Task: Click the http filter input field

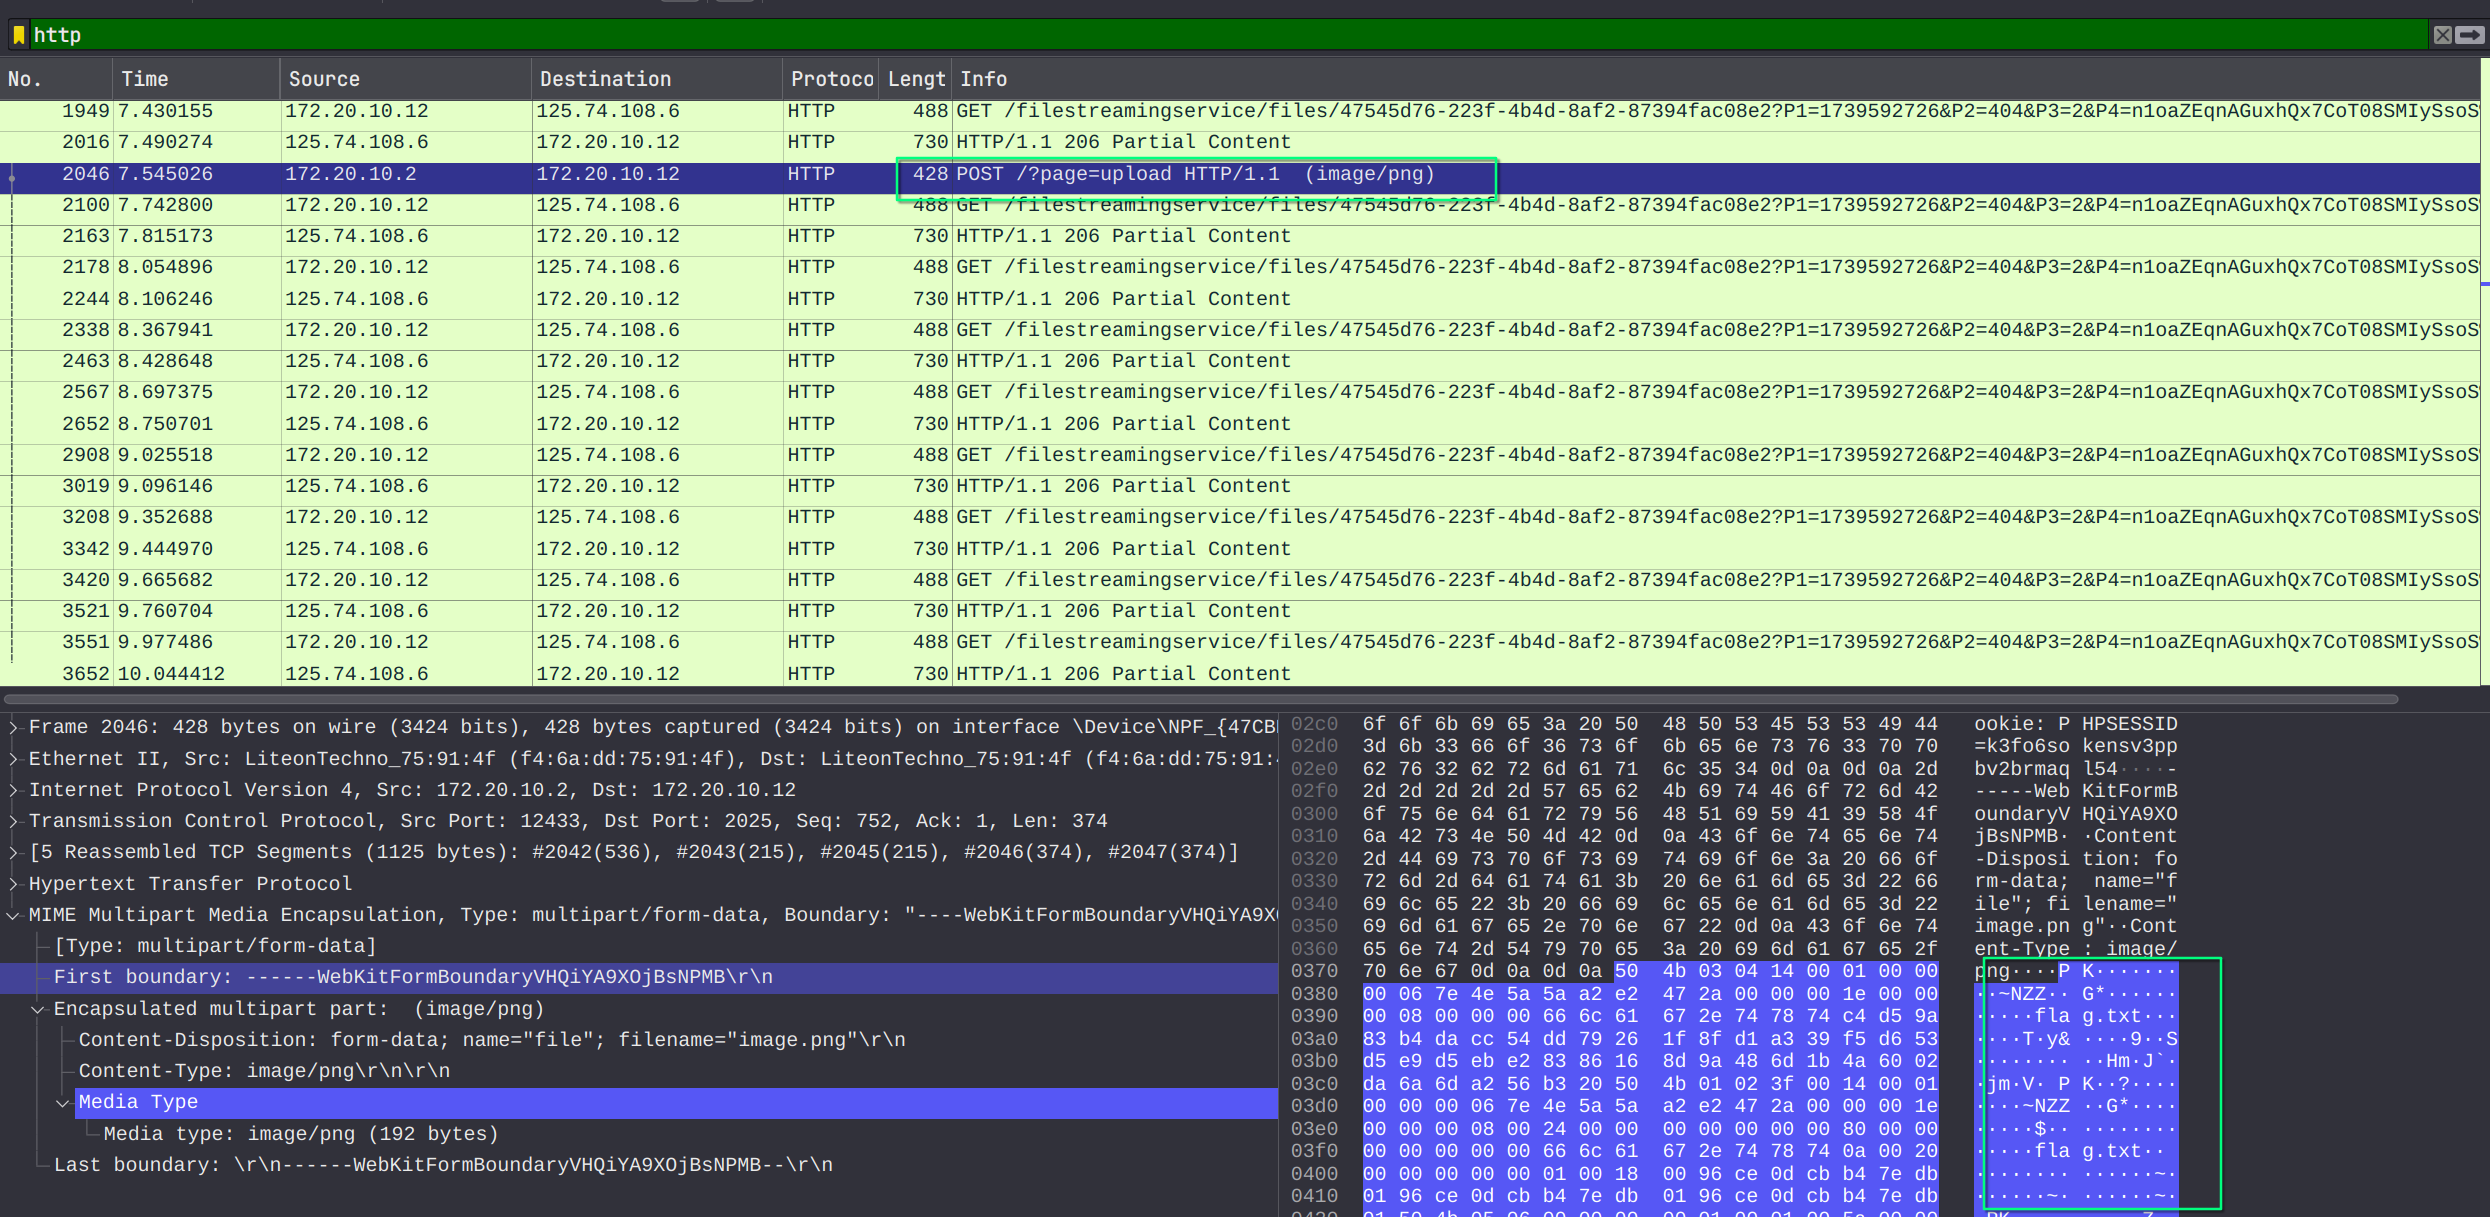Action: pos(1200,35)
